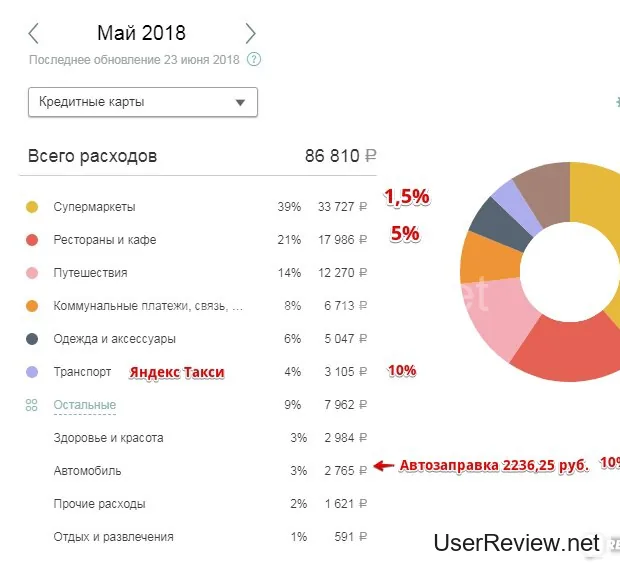This screenshot has height=566, width=620.
Task: Click the red segment of donut chart
Action: tap(560, 352)
